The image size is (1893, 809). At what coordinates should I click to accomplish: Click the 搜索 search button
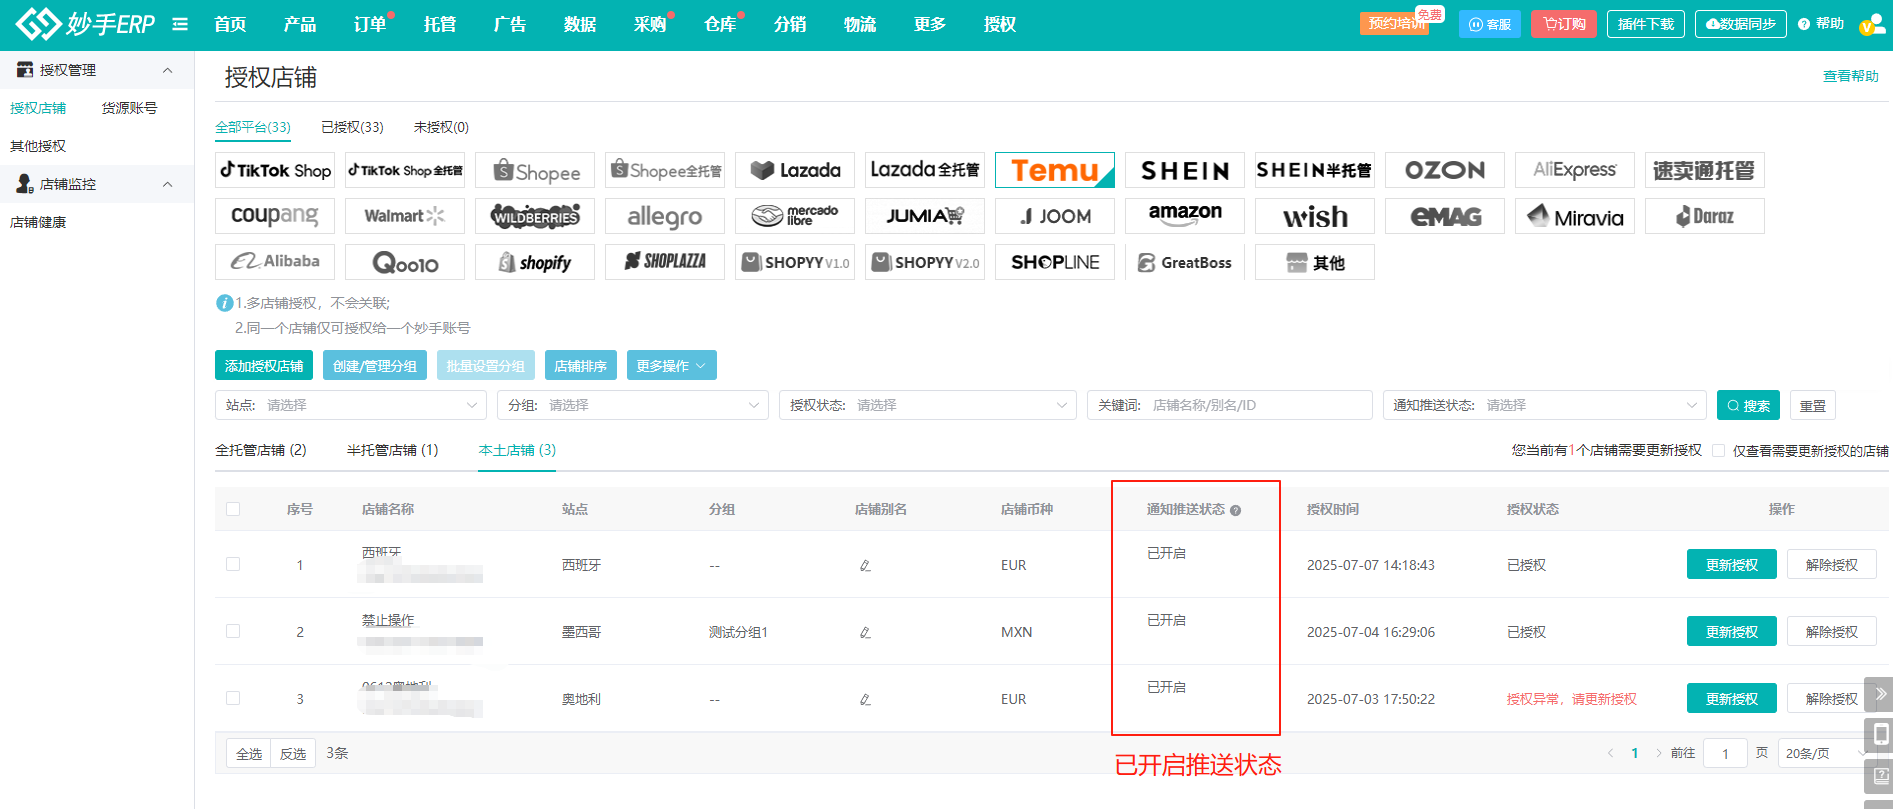(1748, 405)
